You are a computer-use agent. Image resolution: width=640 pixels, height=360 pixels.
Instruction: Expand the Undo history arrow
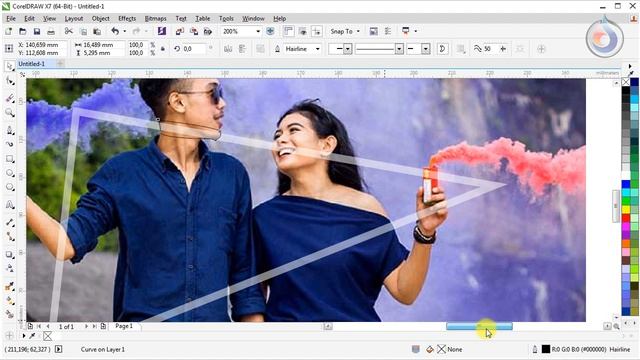(x=124, y=31)
